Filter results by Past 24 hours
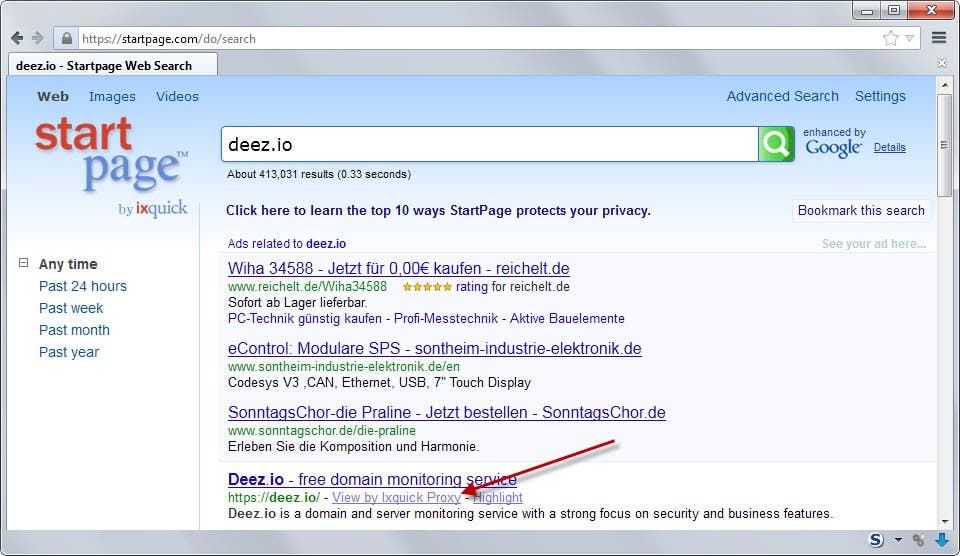Image resolution: width=960 pixels, height=556 pixels. coord(83,286)
